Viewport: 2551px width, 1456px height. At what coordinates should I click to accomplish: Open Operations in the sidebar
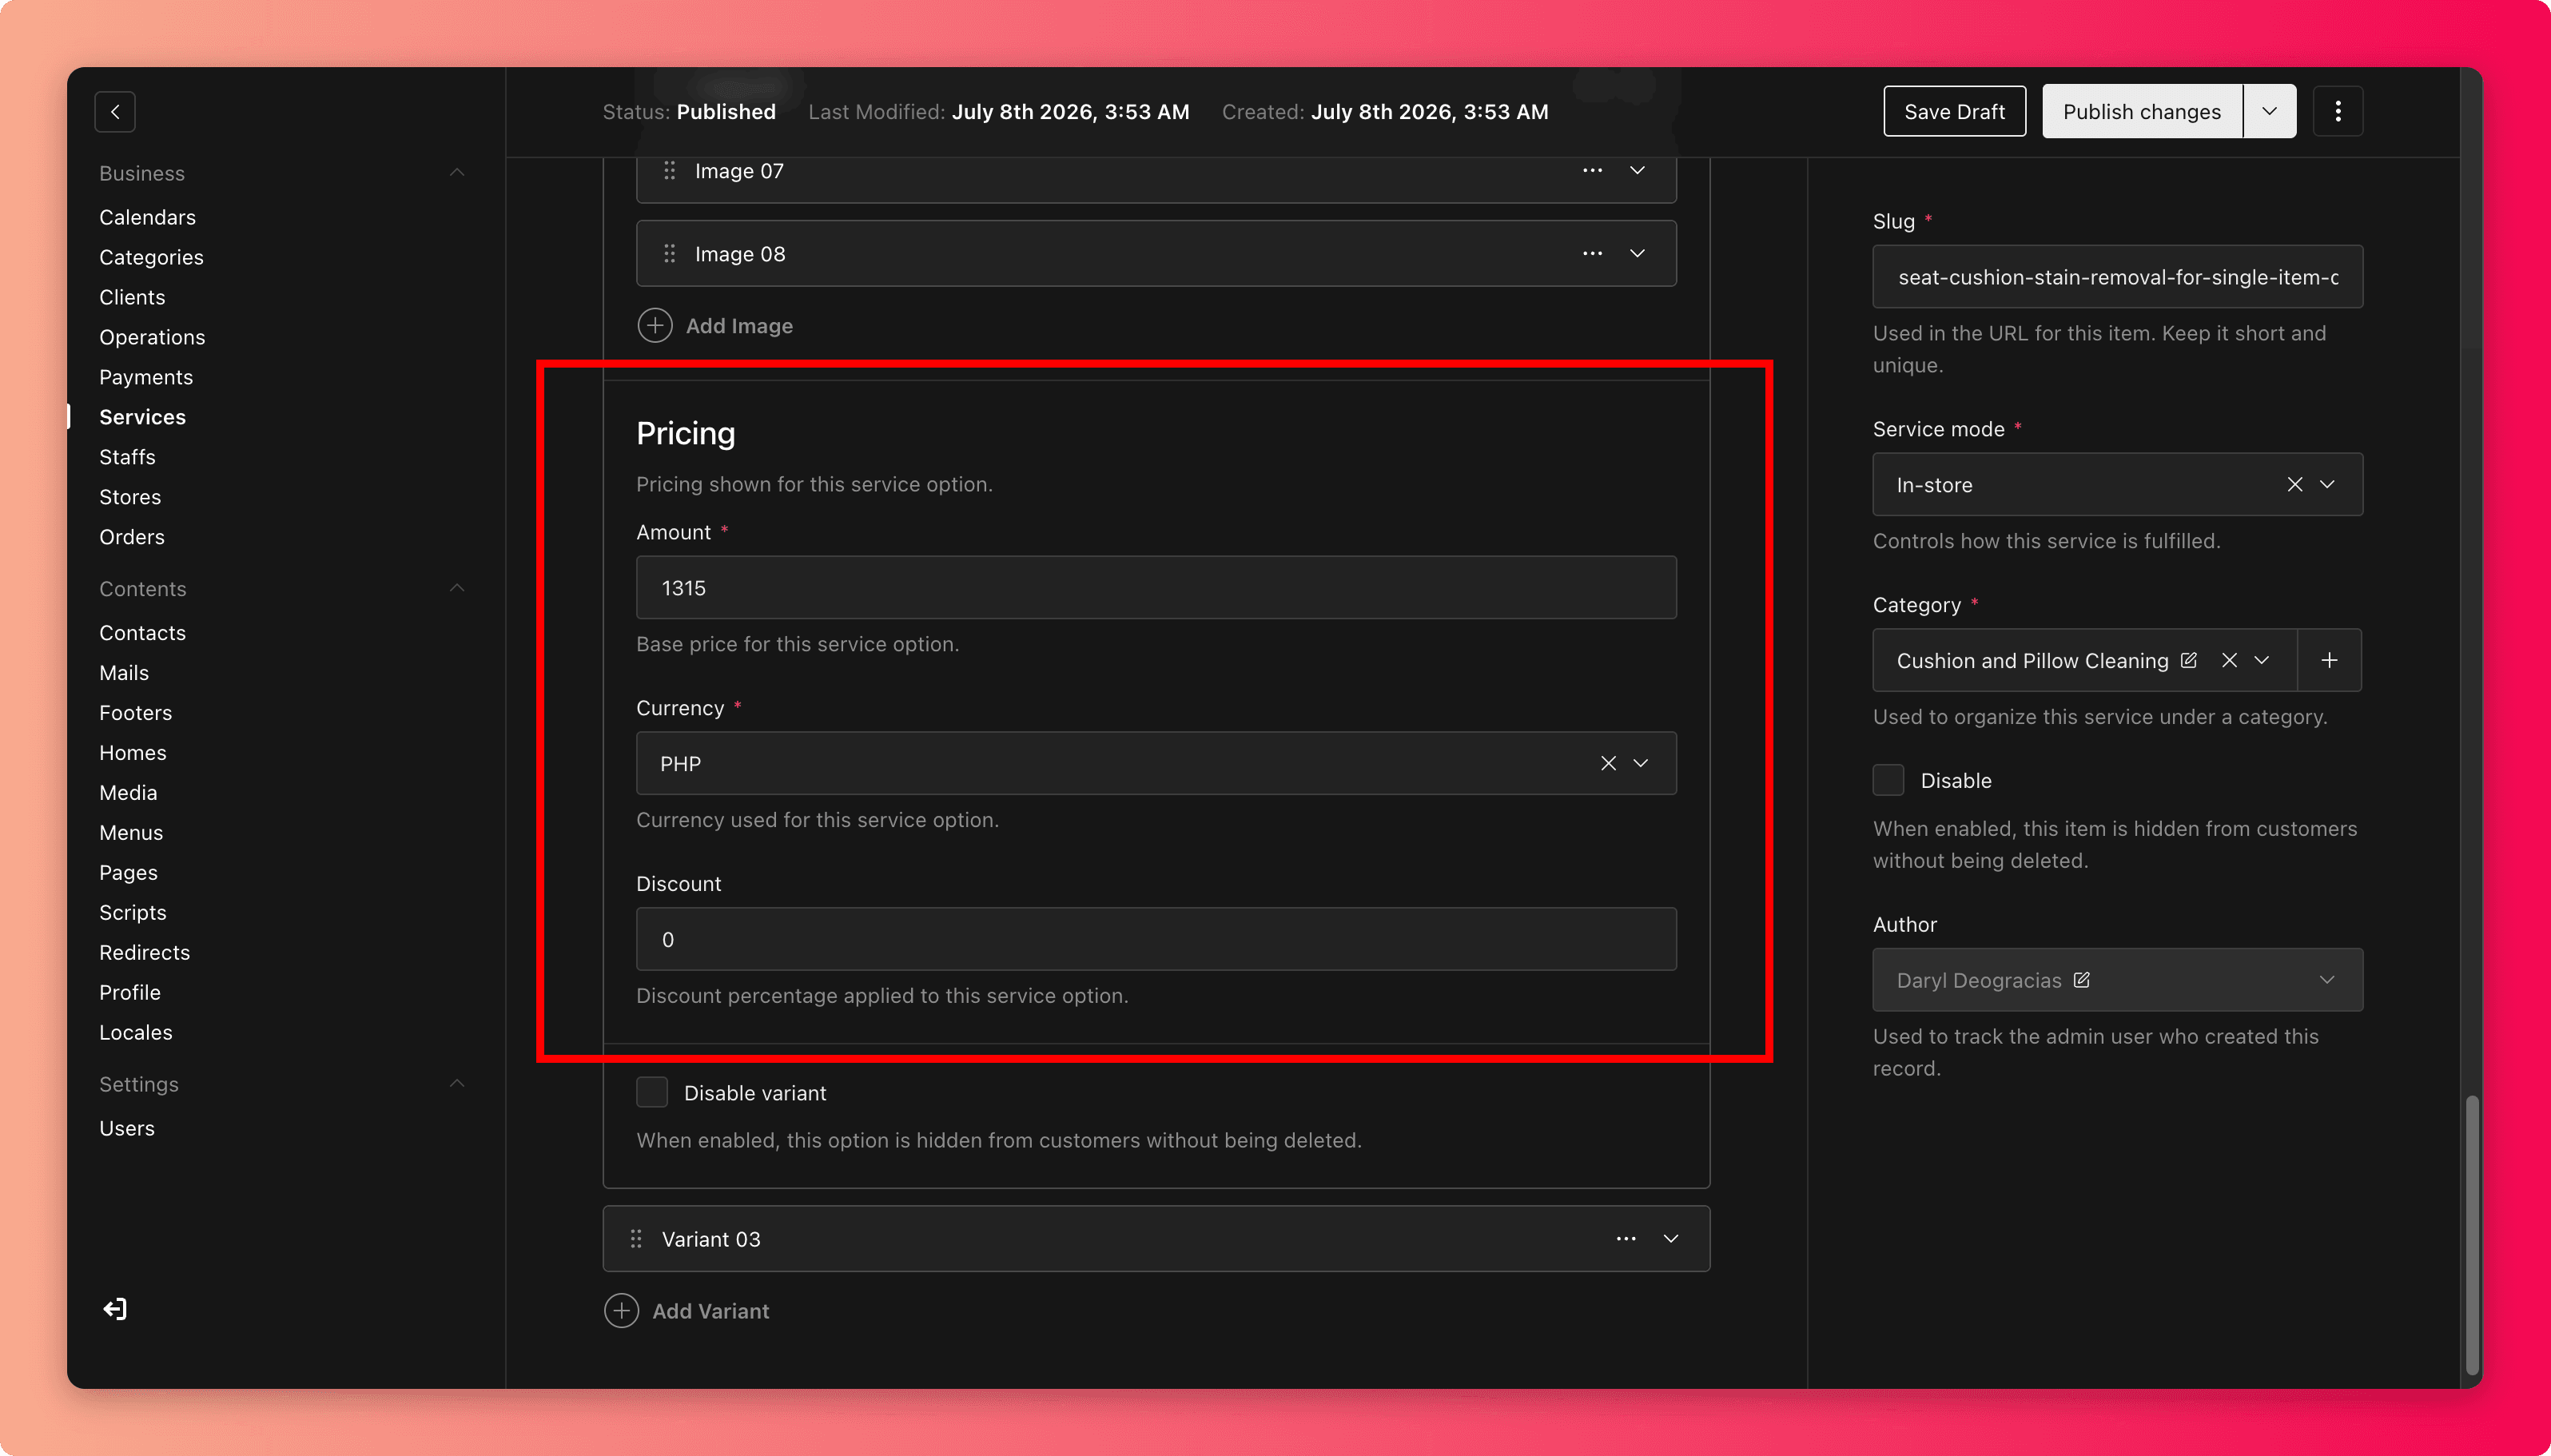(152, 337)
